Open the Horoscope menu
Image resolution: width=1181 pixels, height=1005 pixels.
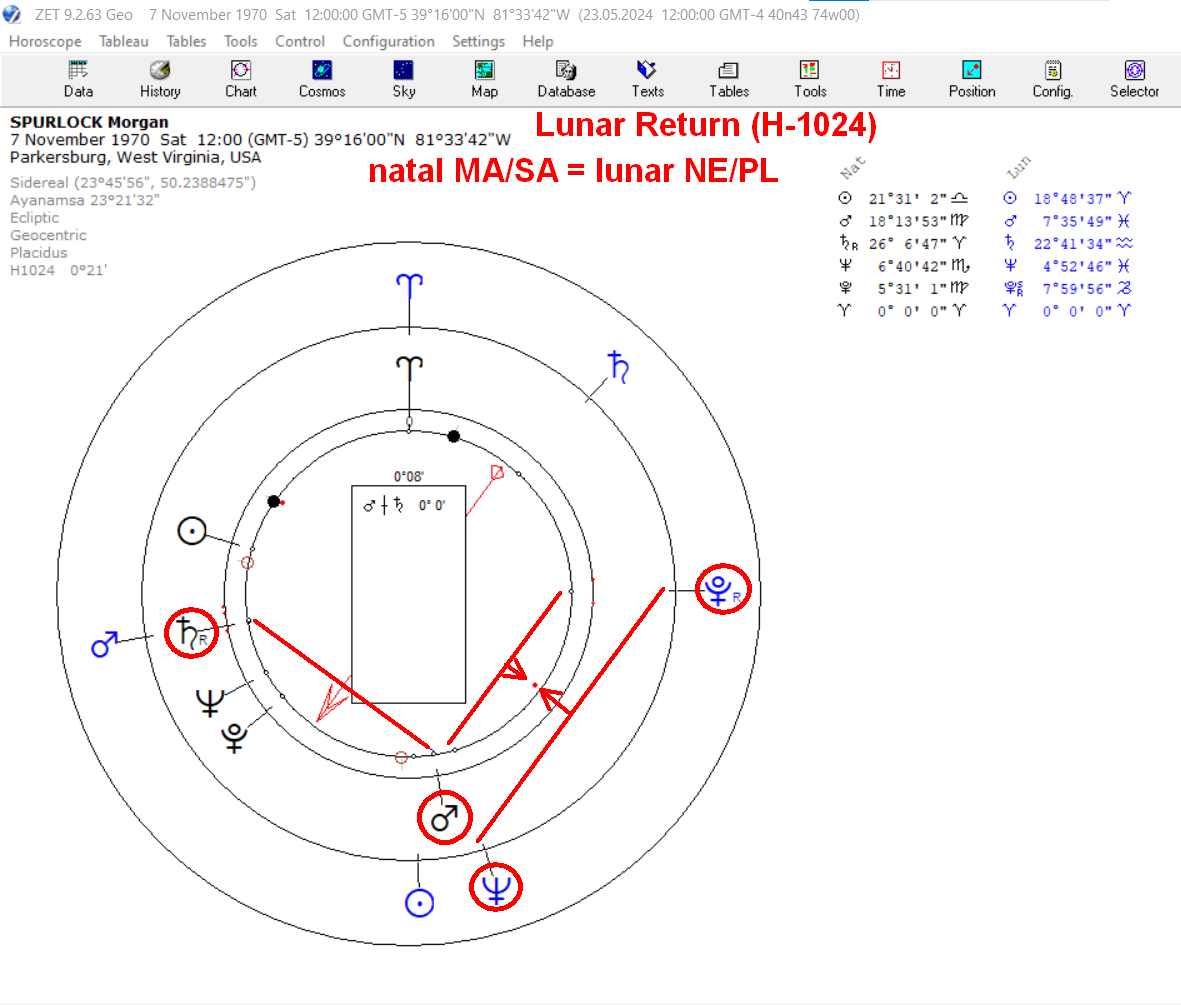click(45, 41)
